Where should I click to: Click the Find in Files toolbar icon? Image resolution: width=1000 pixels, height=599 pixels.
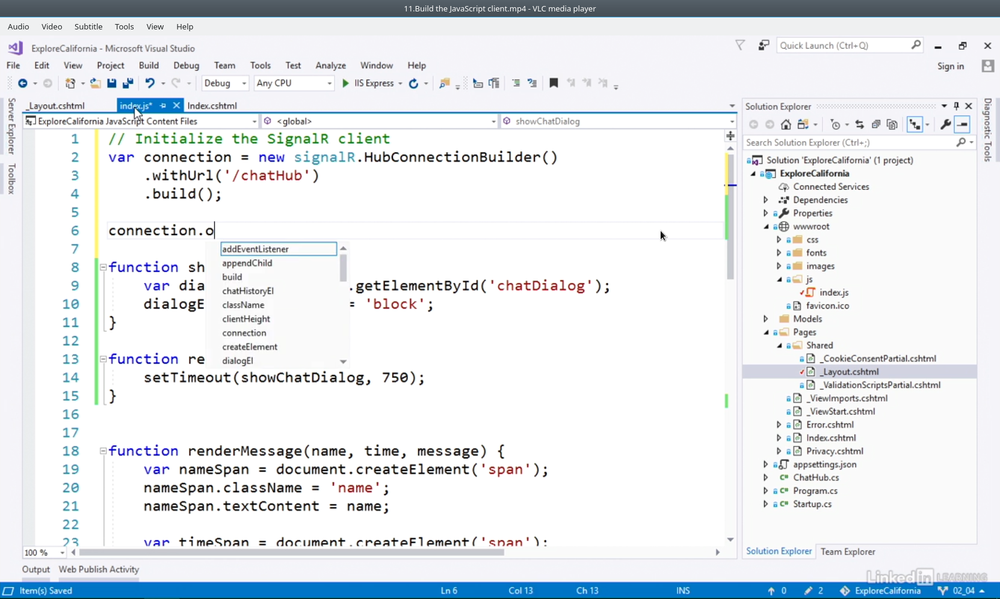pyautogui.click(x=445, y=84)
